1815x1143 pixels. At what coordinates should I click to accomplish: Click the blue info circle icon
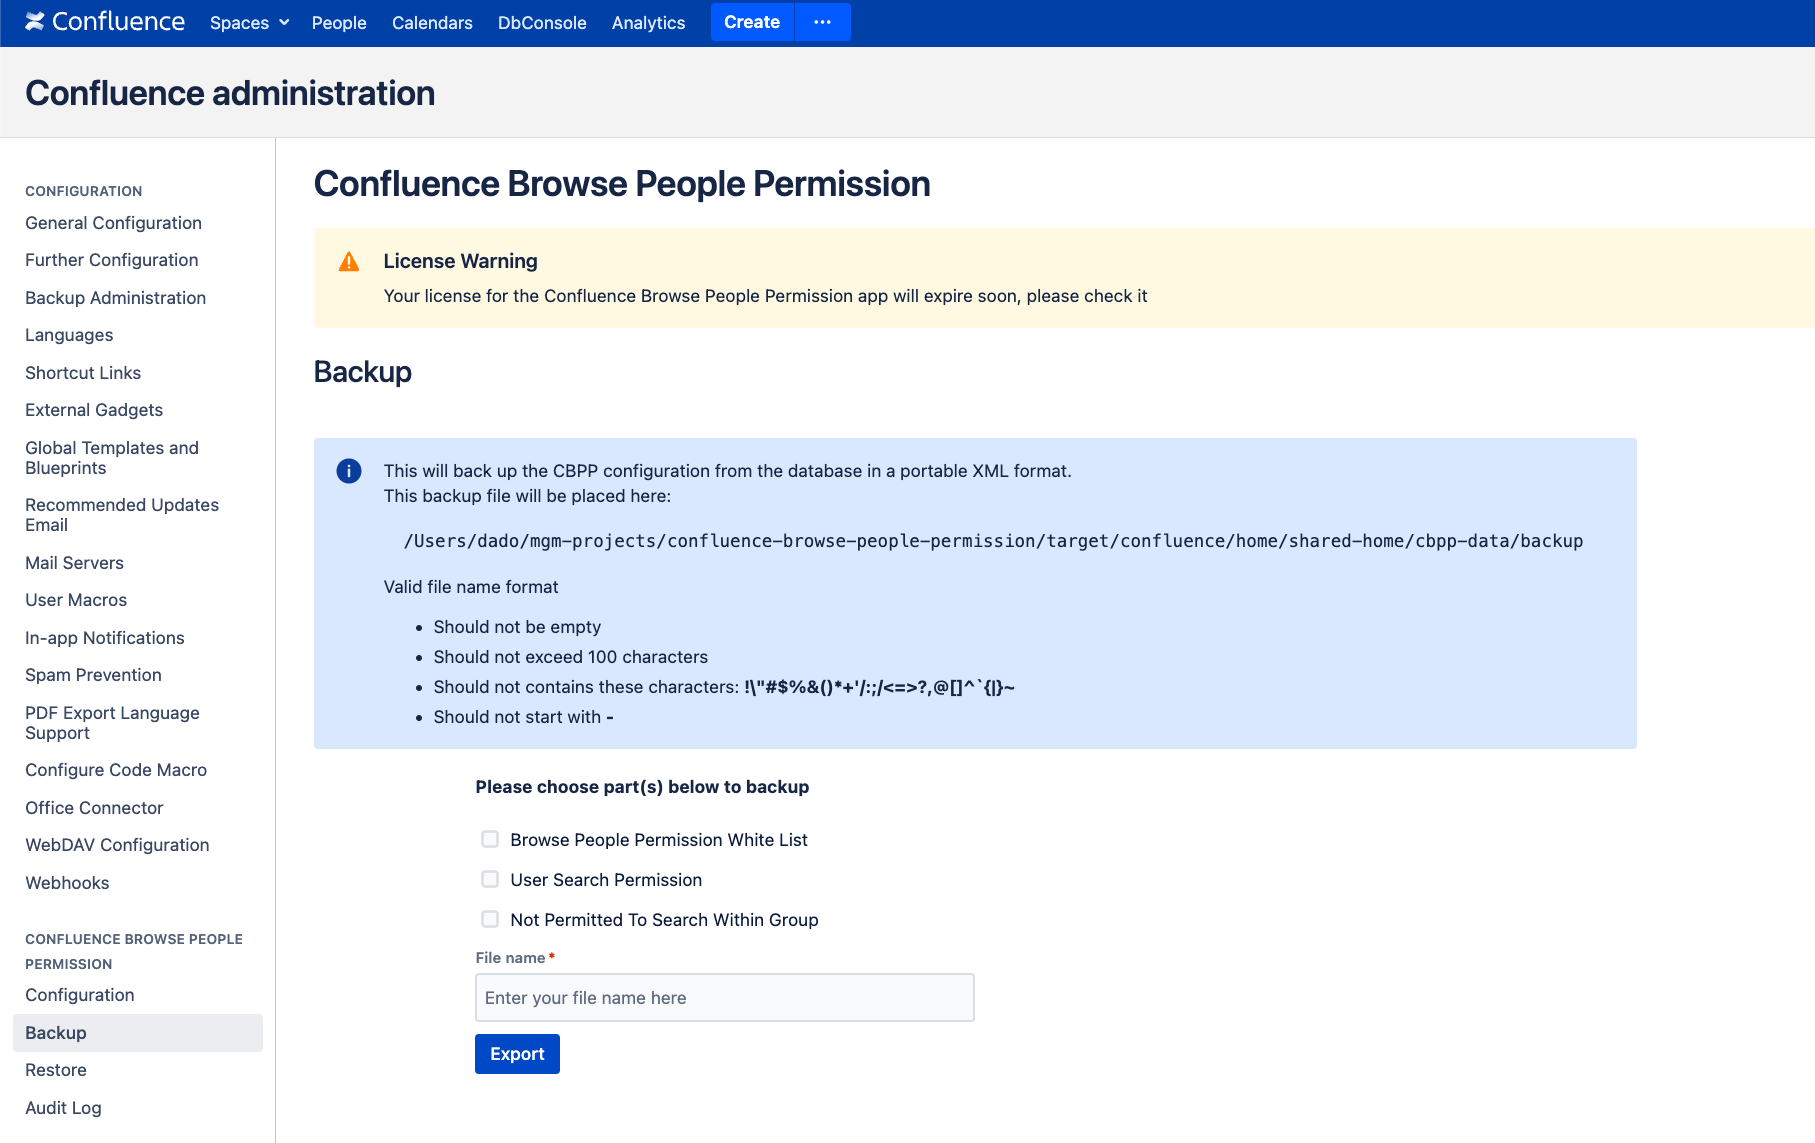click(x=349, y=471)
